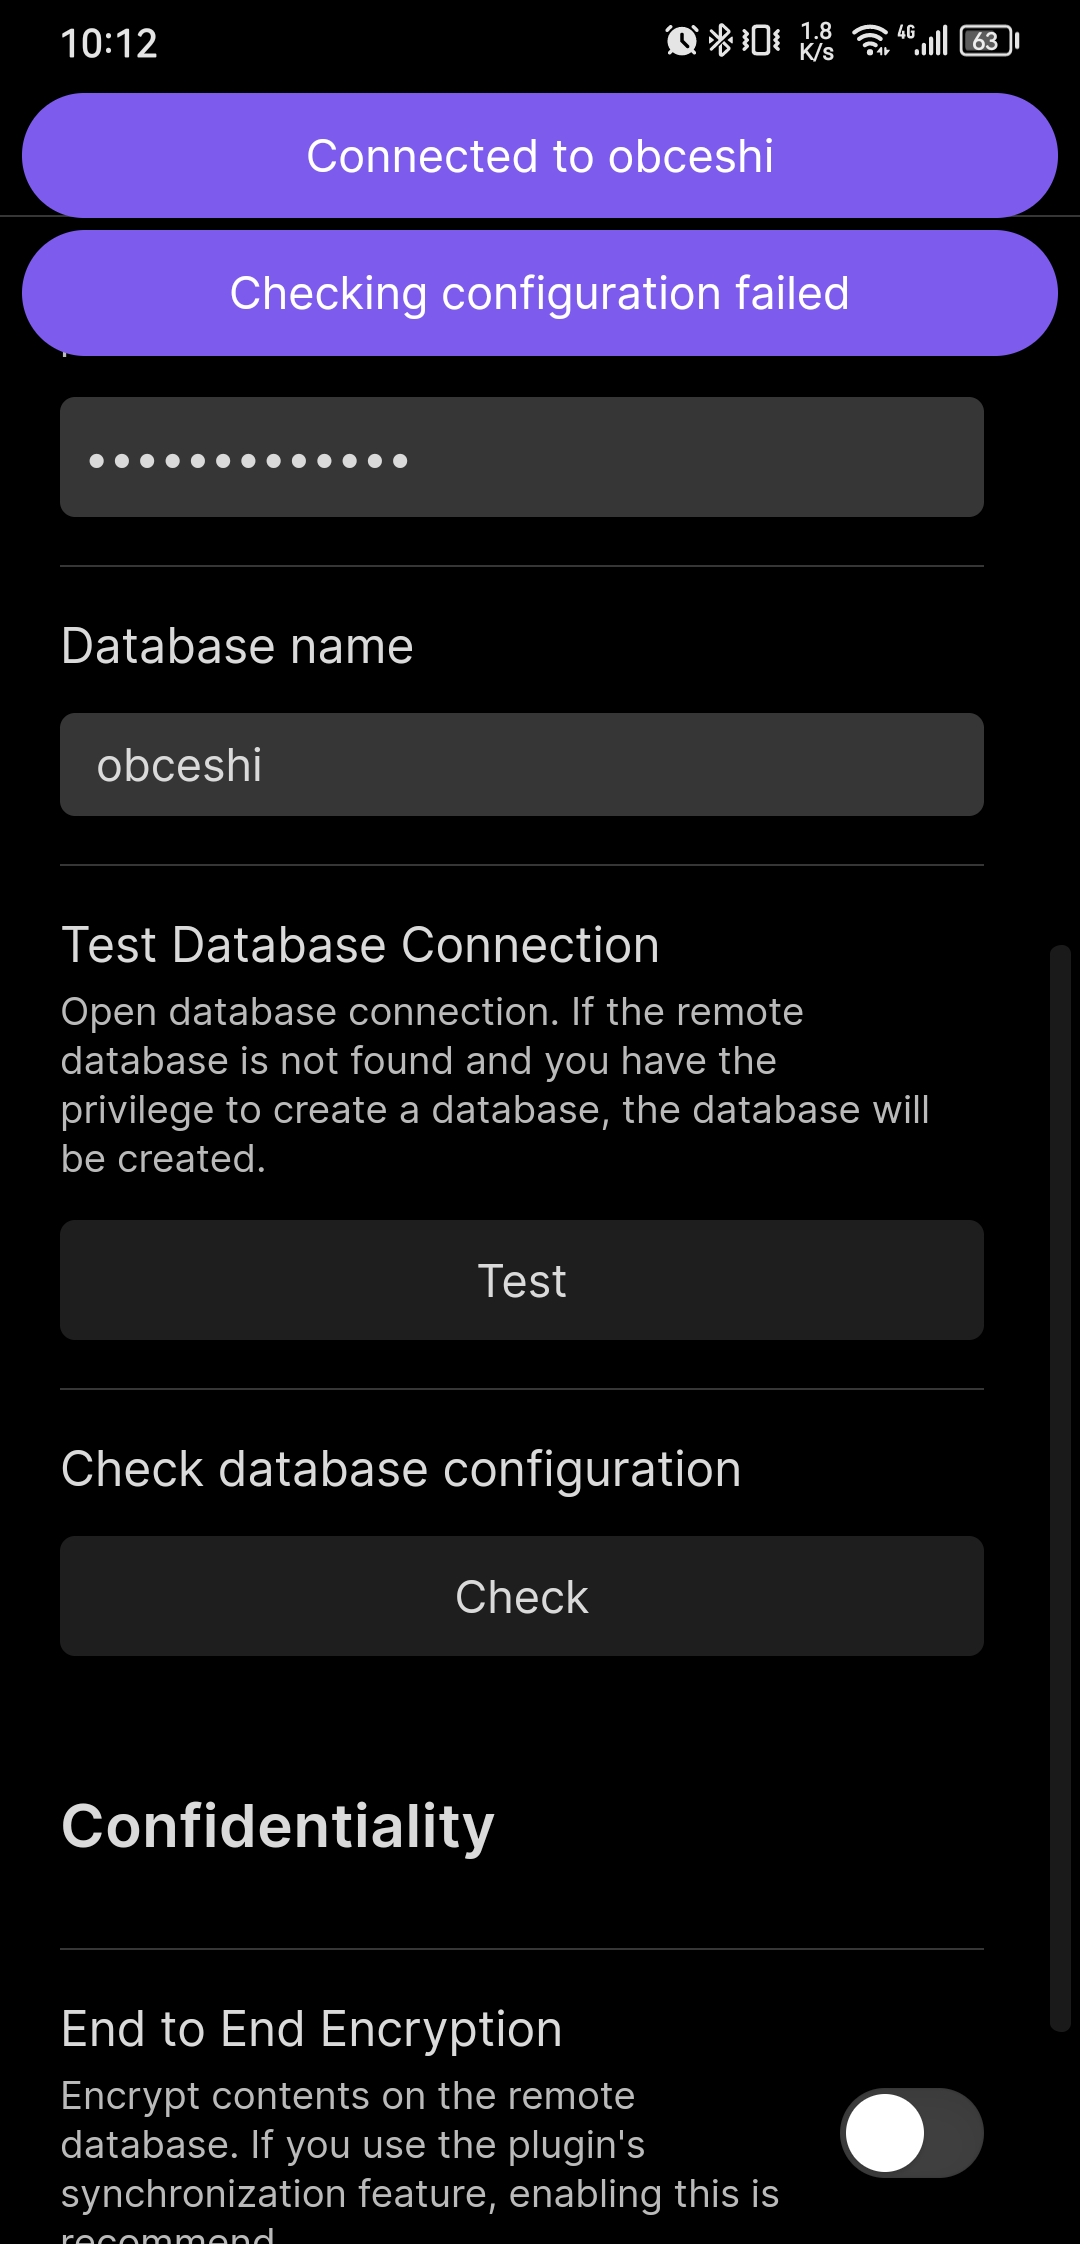Tap the Test Database Connection heading
This screenshot has width=1080, height=2244.
[x=360, y=943]
